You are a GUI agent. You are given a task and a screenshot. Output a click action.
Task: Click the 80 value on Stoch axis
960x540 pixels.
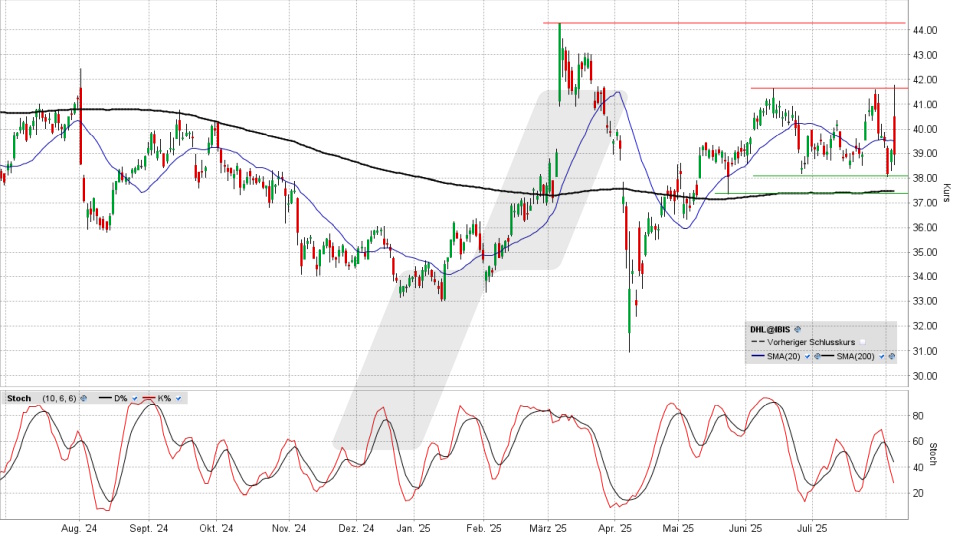tap(918, 416)
